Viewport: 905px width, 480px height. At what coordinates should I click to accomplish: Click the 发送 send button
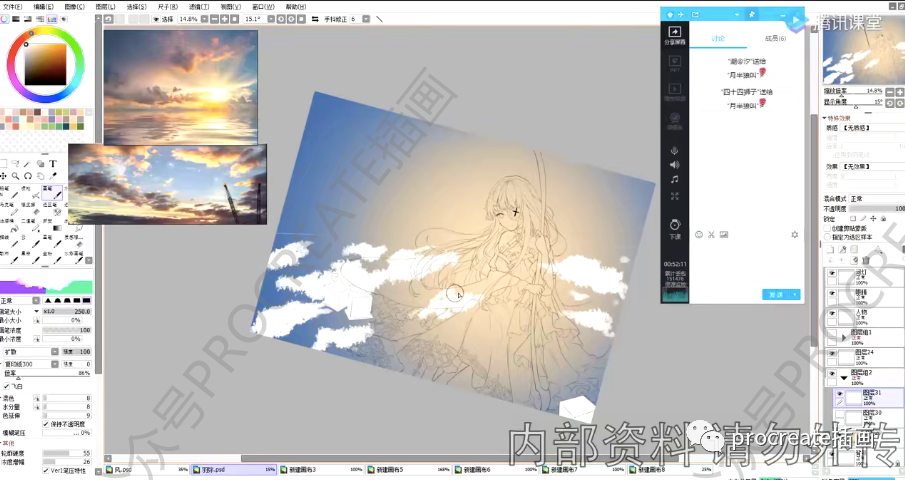click(776, 294)
